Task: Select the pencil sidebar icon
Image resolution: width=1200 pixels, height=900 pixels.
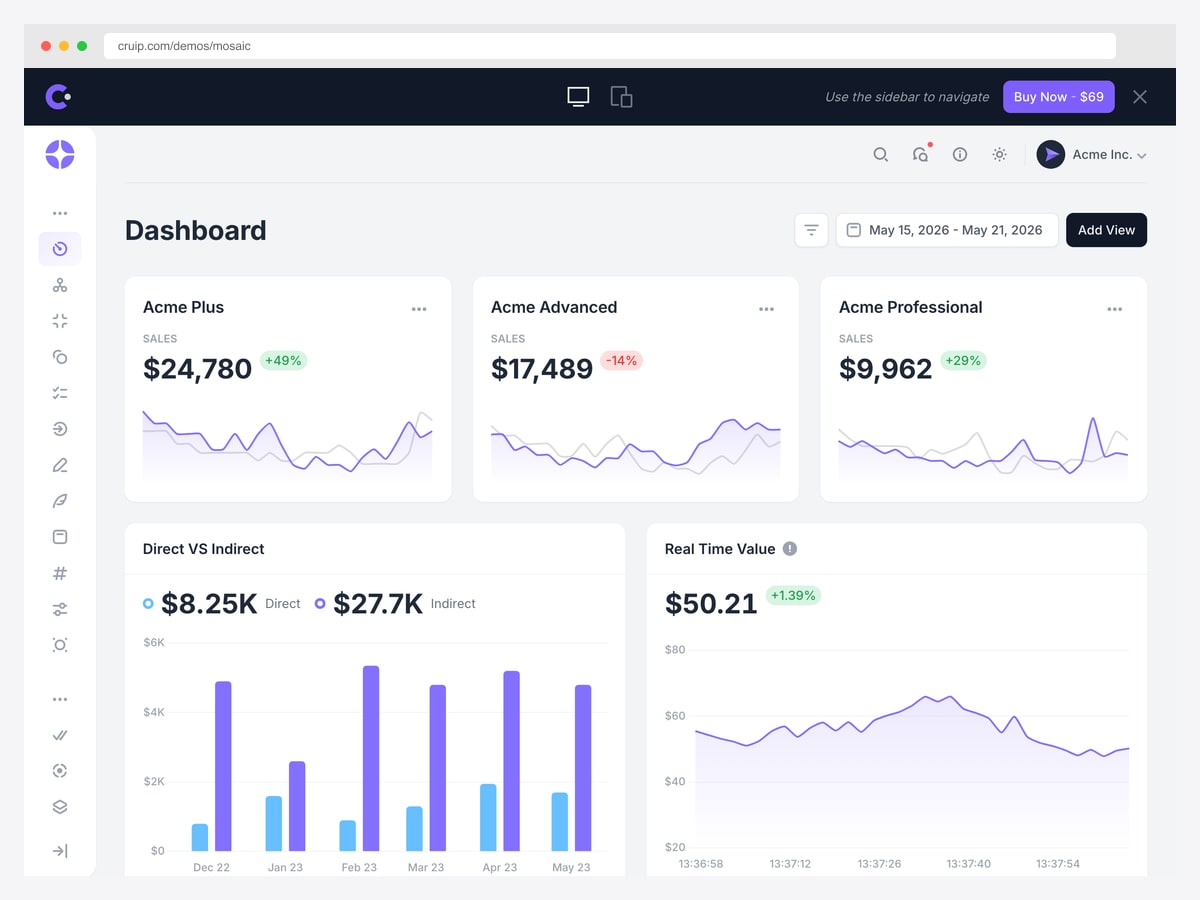Action: (x=60, y=465)
